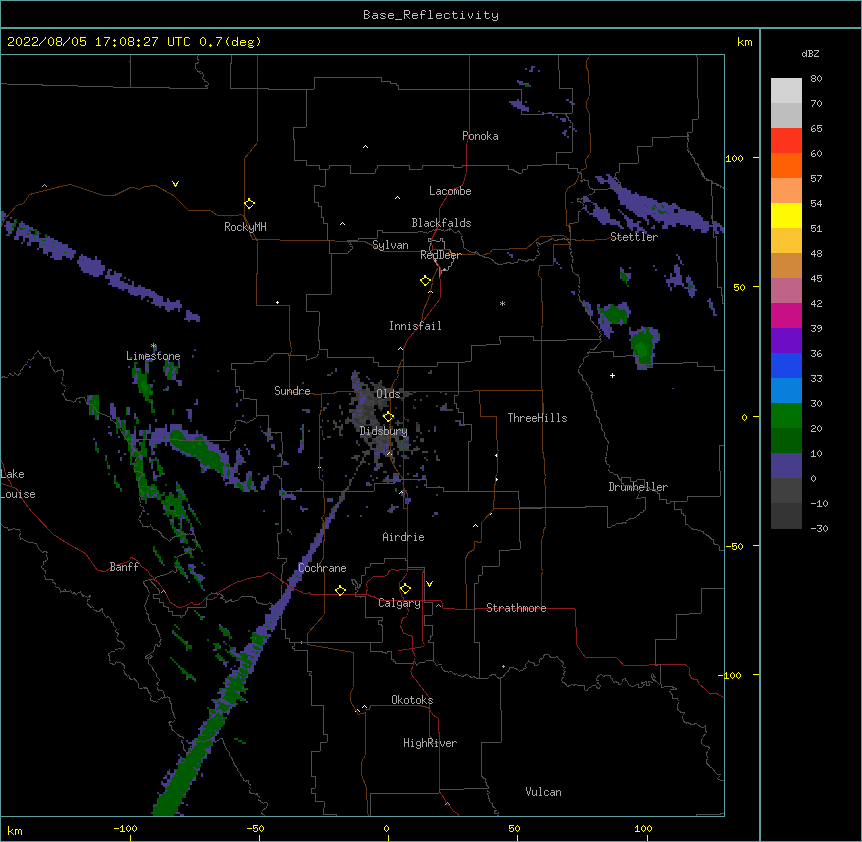Click the white plus marker north of Drumheller
Screen dimensions: 862x842
click(x=612, y=375)
